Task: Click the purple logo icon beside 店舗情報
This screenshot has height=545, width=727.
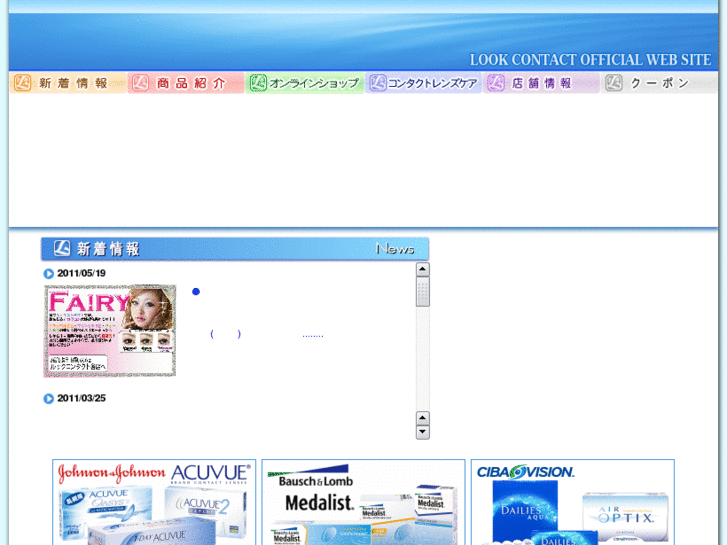Action: point(496,83)
